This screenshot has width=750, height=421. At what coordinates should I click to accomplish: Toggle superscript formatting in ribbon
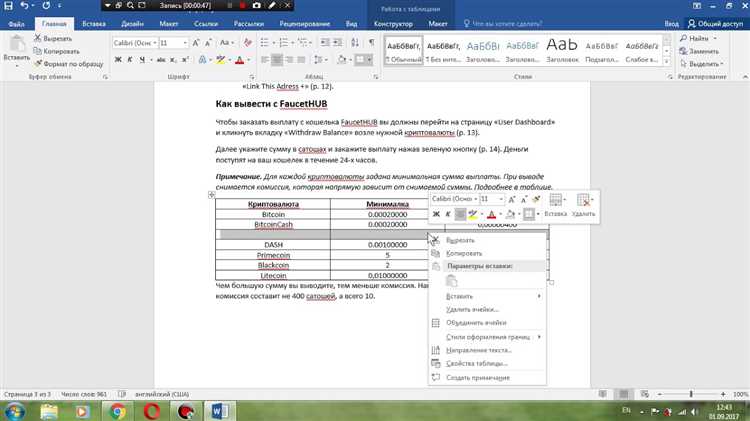click(185, 60)
